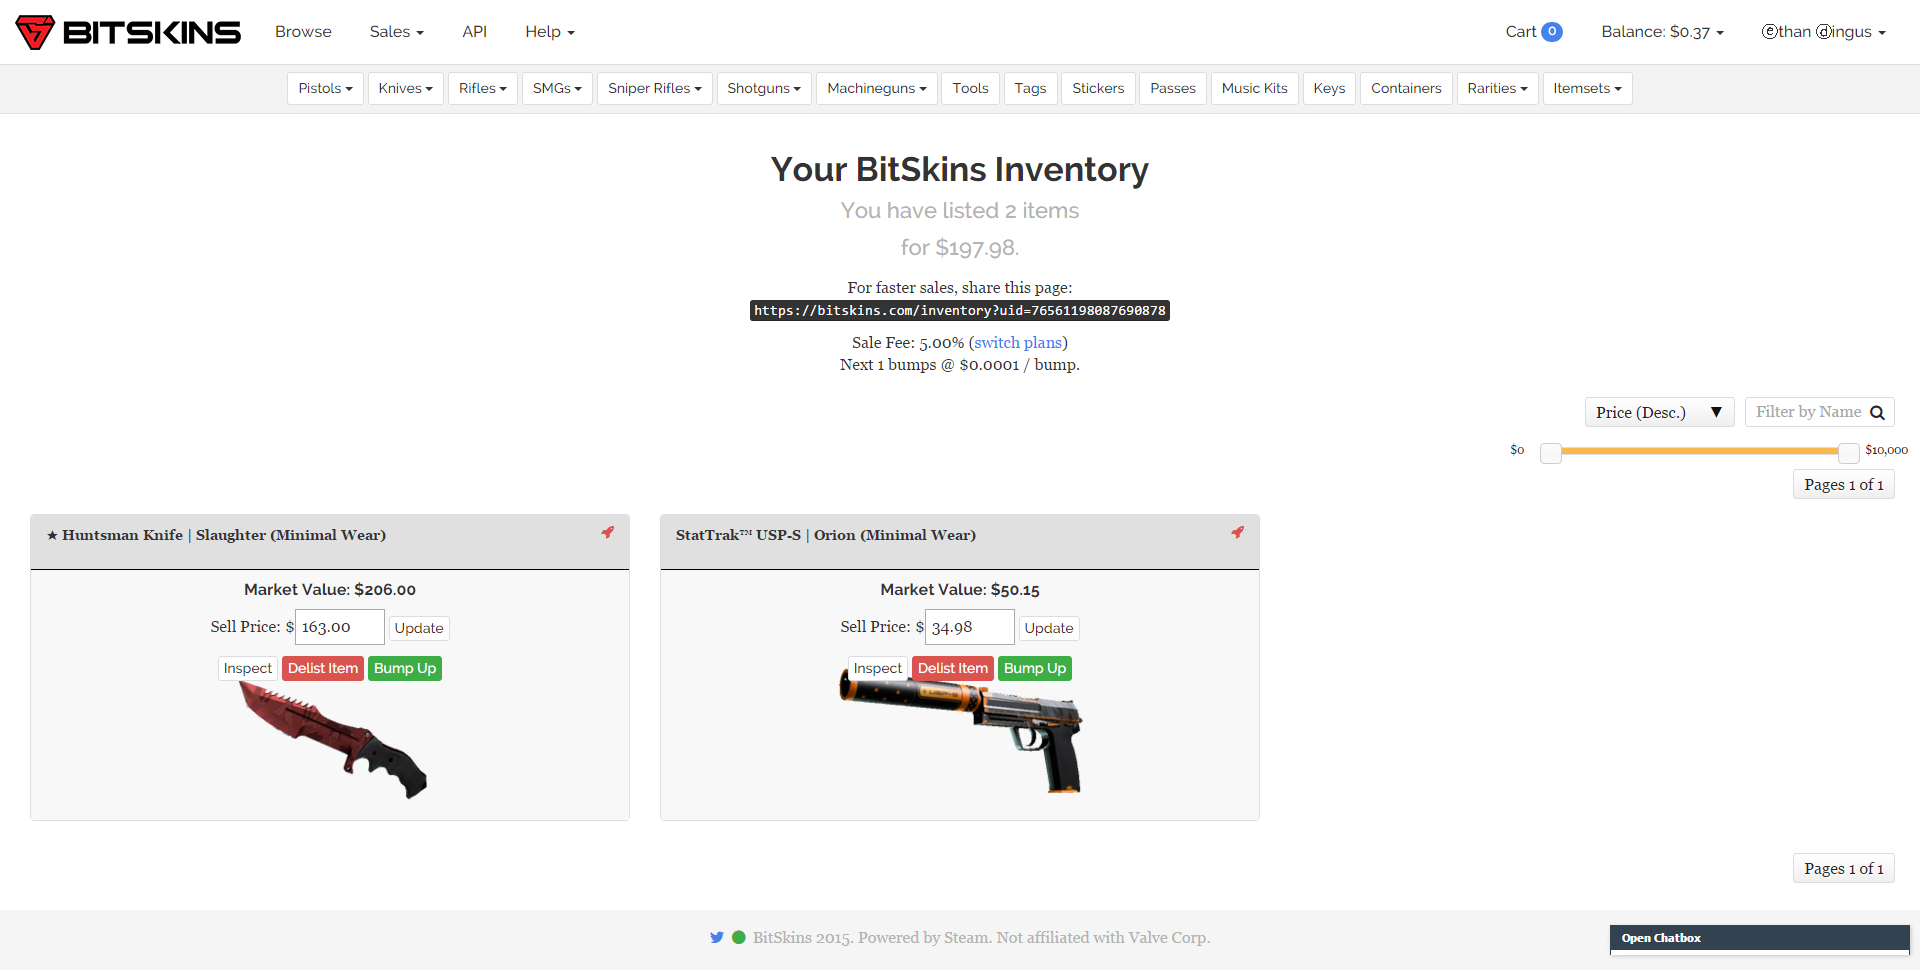Click the USP-S Orion pistol image

(962, 732)
